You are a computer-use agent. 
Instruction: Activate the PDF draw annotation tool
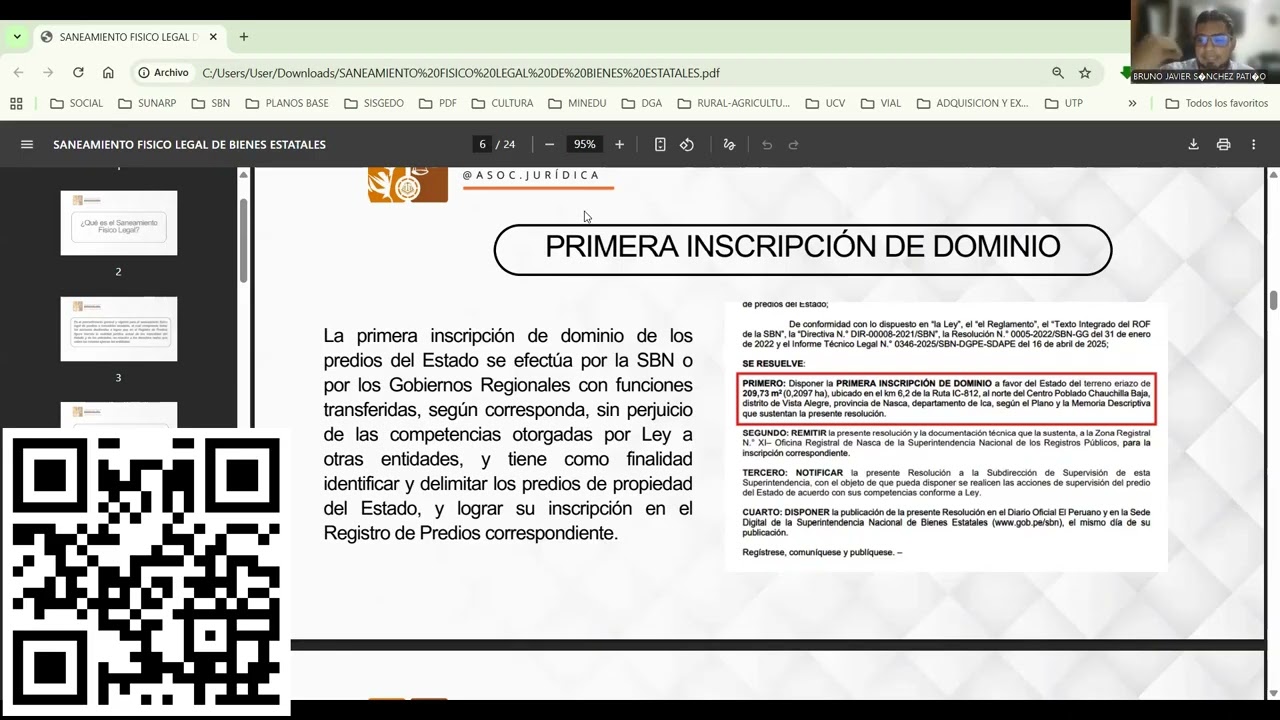(x=729, y=144)
